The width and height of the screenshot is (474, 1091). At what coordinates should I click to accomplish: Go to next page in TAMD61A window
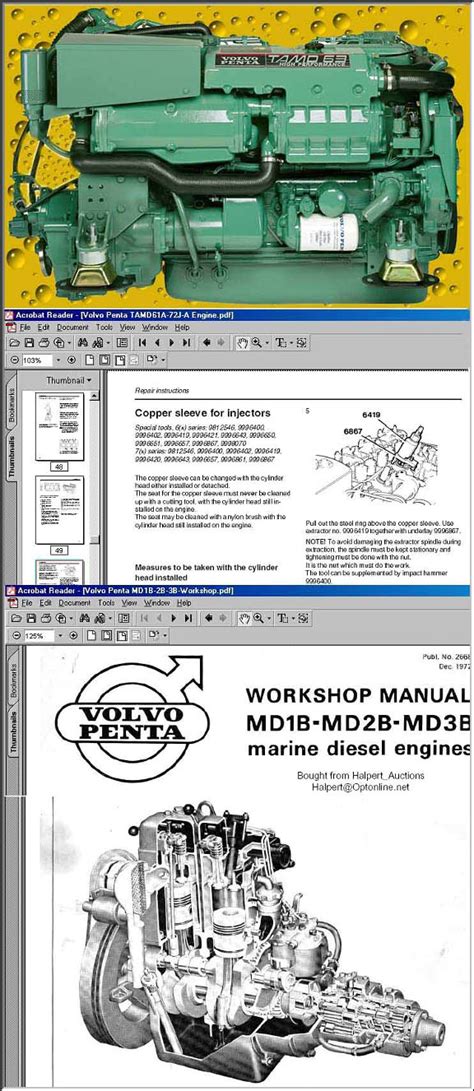point(171,342)
